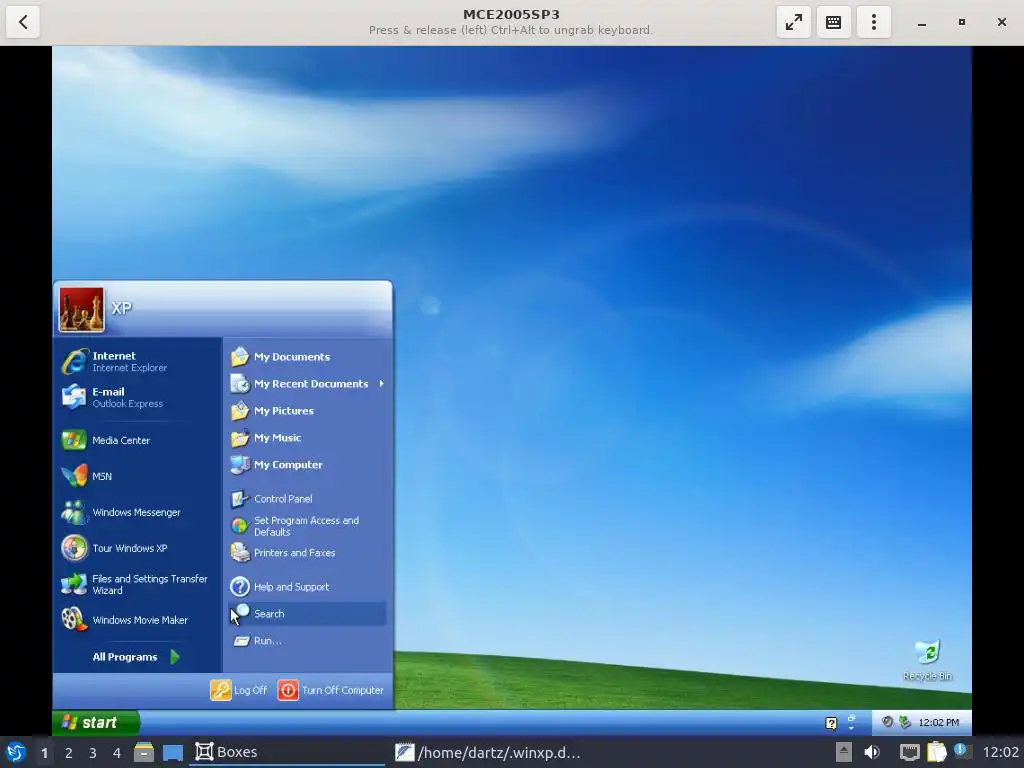Open the host application launcher bird icon
1024x768 pixels.
(x=16, y=752)
